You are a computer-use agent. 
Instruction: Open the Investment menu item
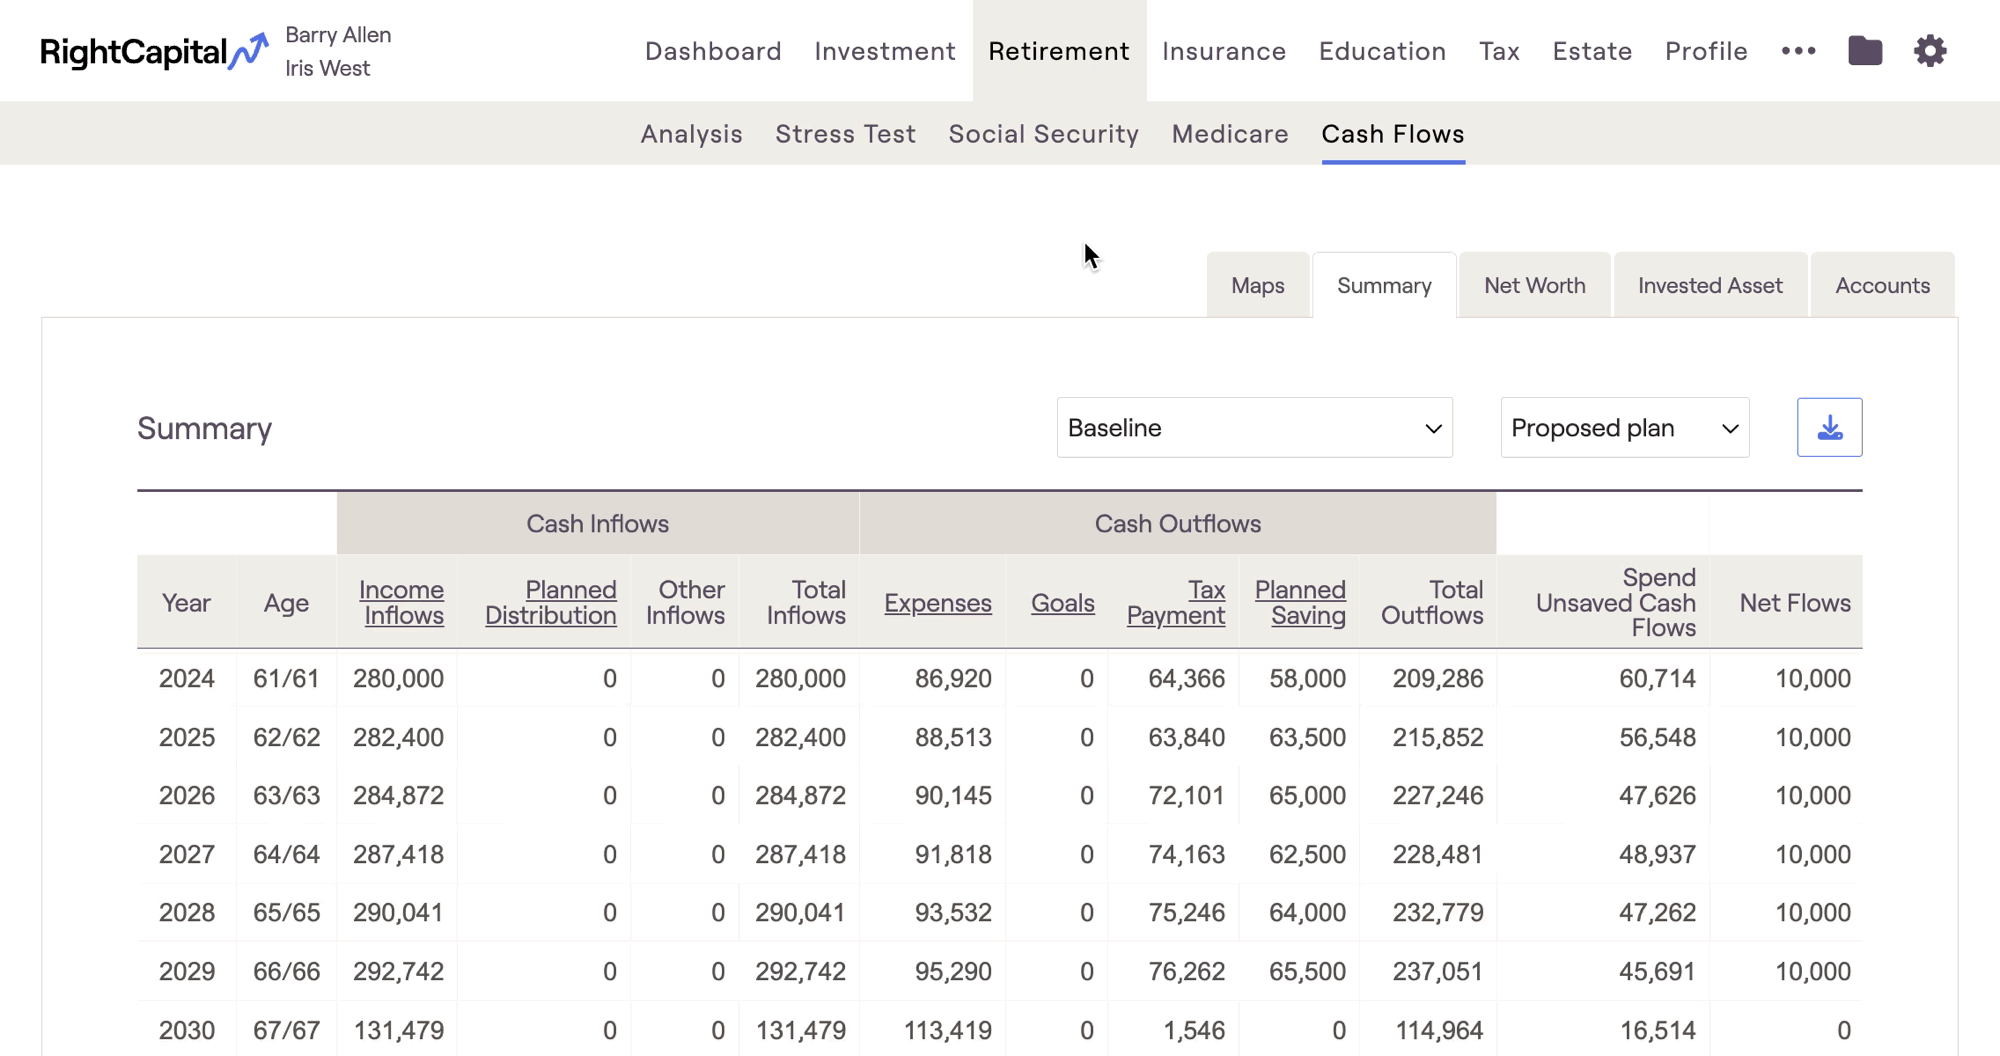point(884,51)
